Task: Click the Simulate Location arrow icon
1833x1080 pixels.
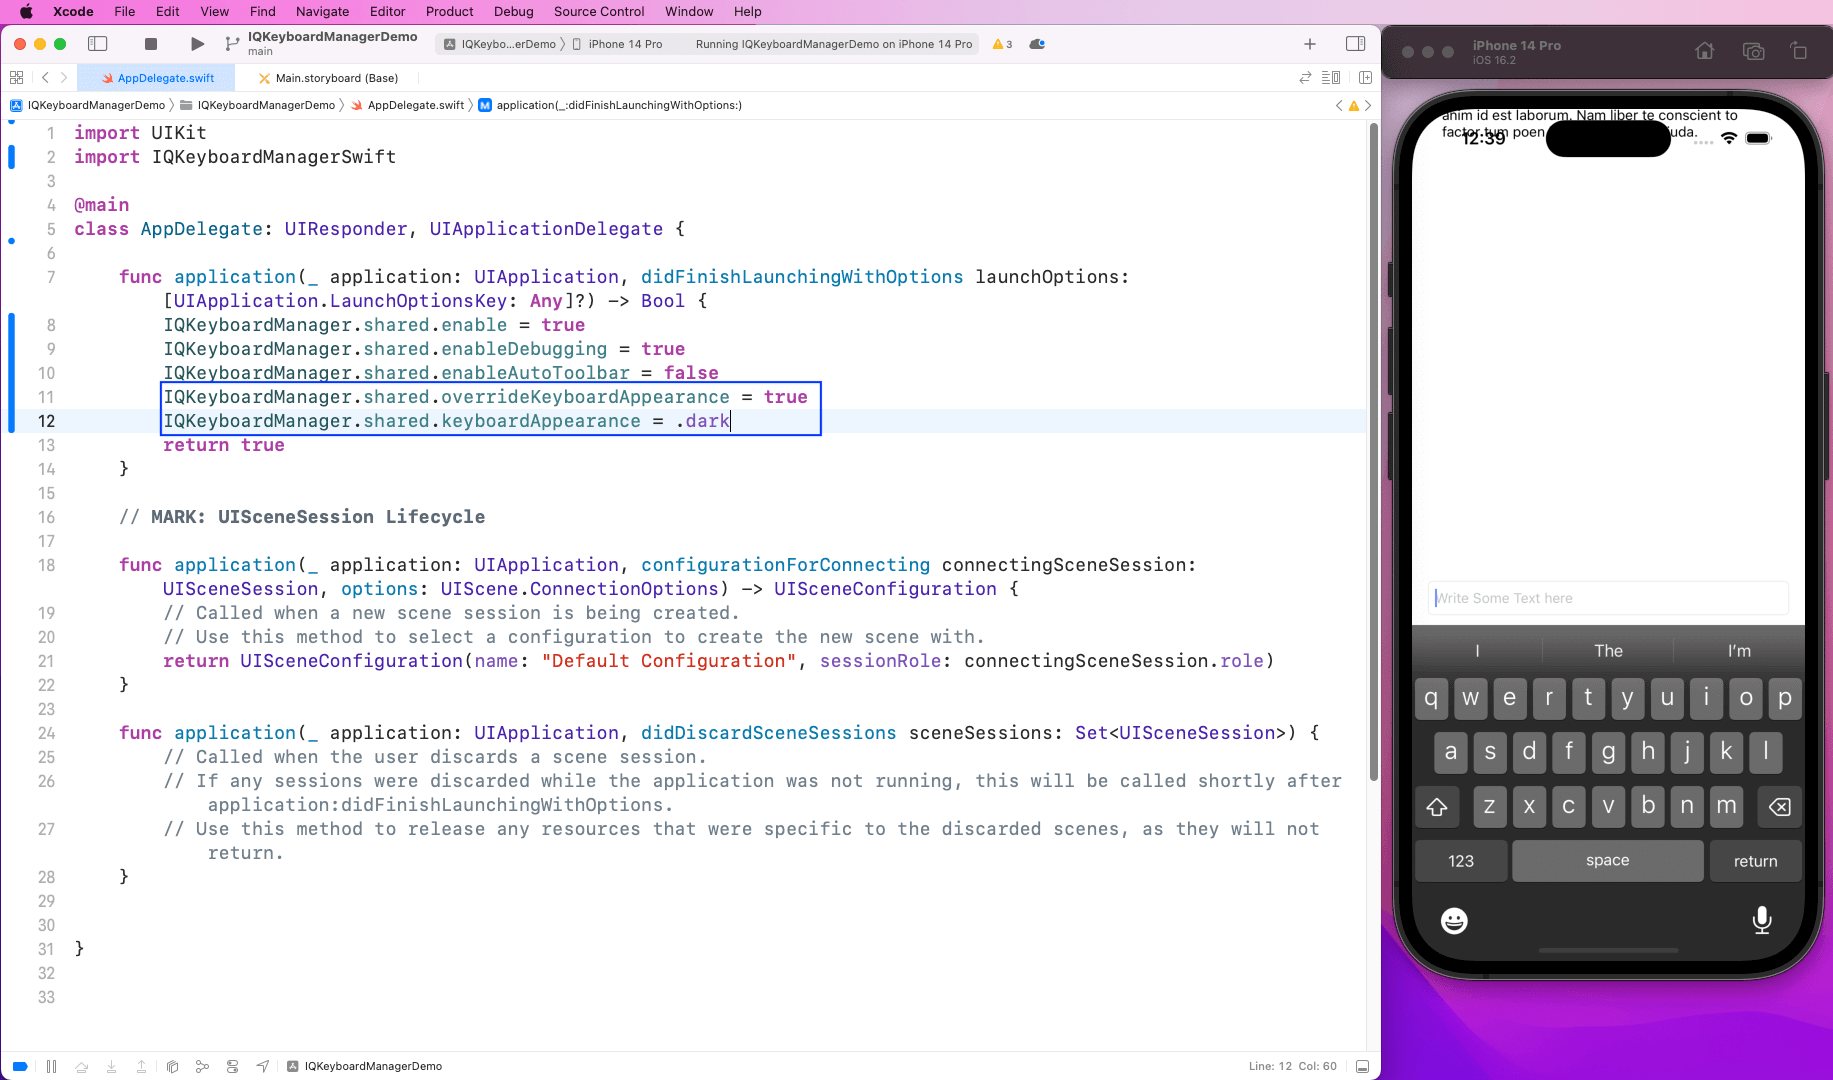Action: (263, 1066)
